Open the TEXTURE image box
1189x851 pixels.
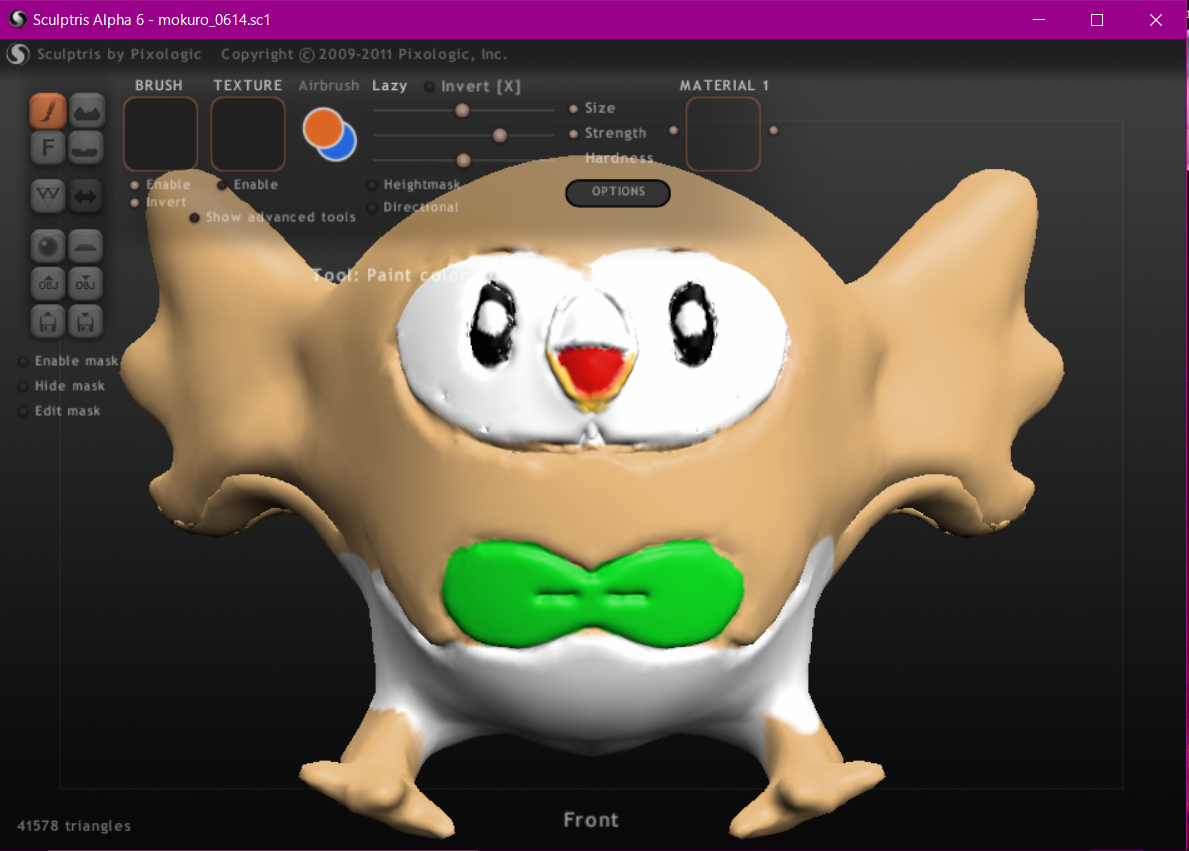point(248,134)
